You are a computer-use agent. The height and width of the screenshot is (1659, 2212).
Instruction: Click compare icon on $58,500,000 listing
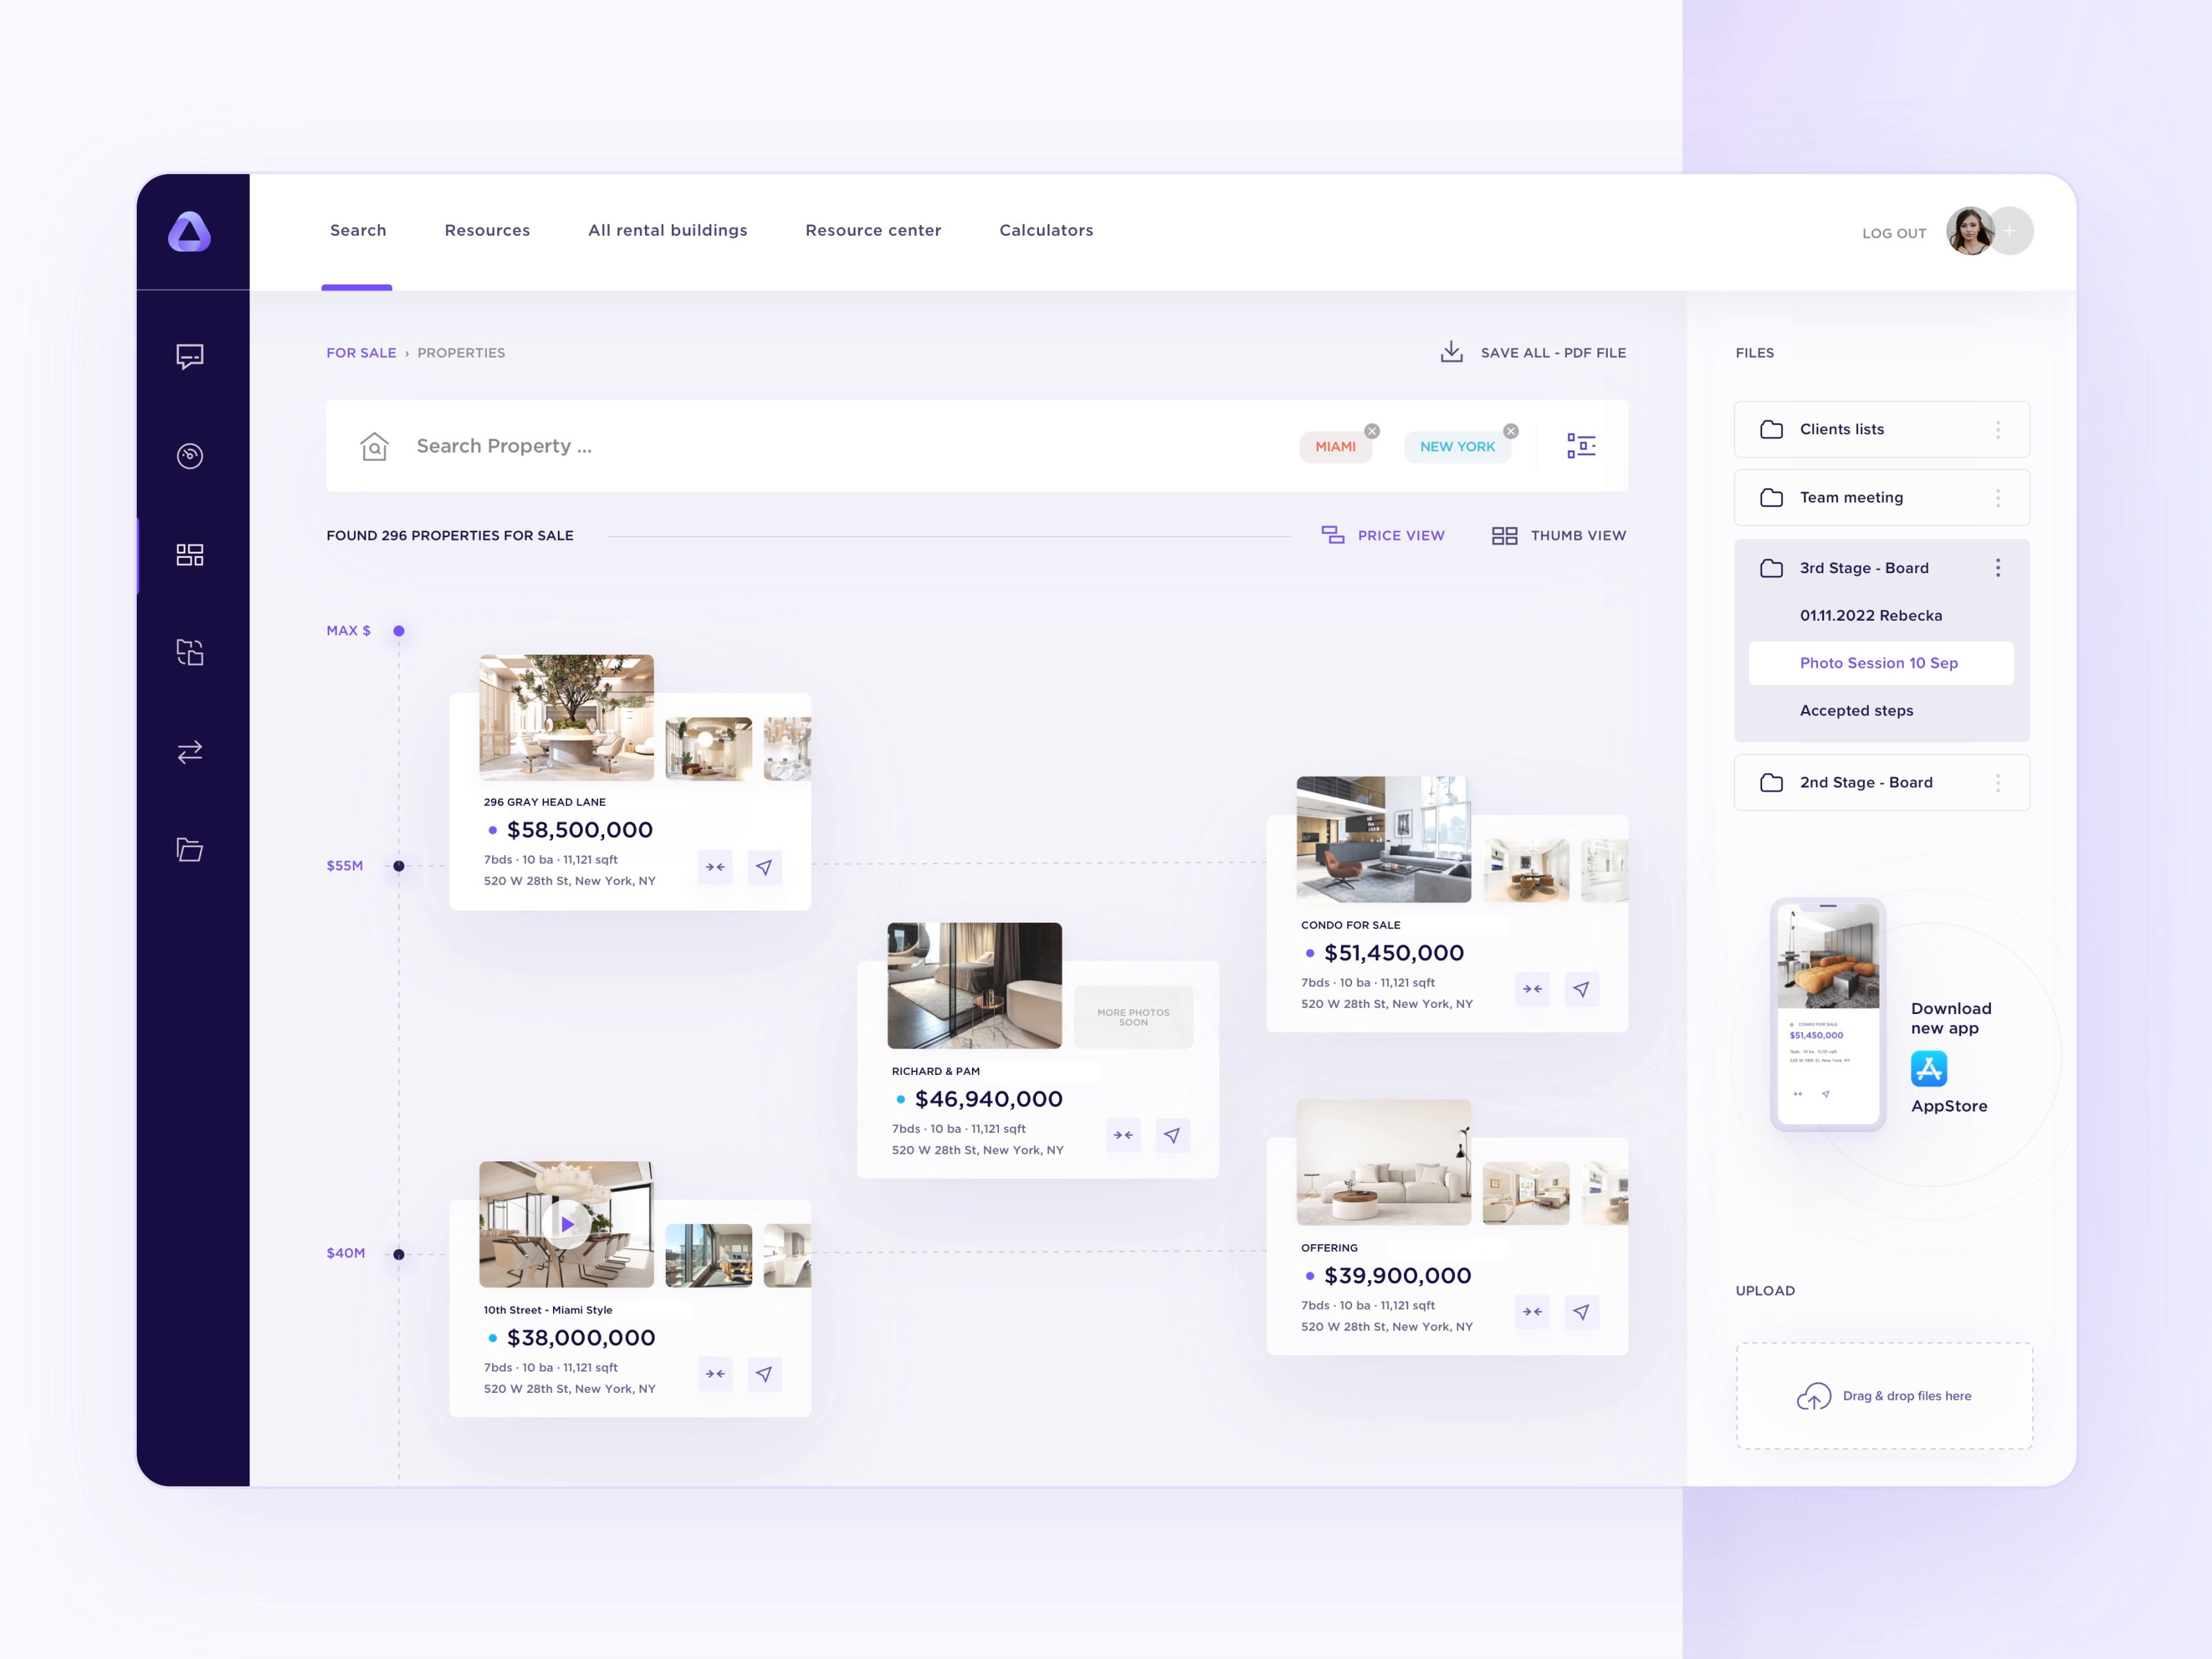click(715, 867)
